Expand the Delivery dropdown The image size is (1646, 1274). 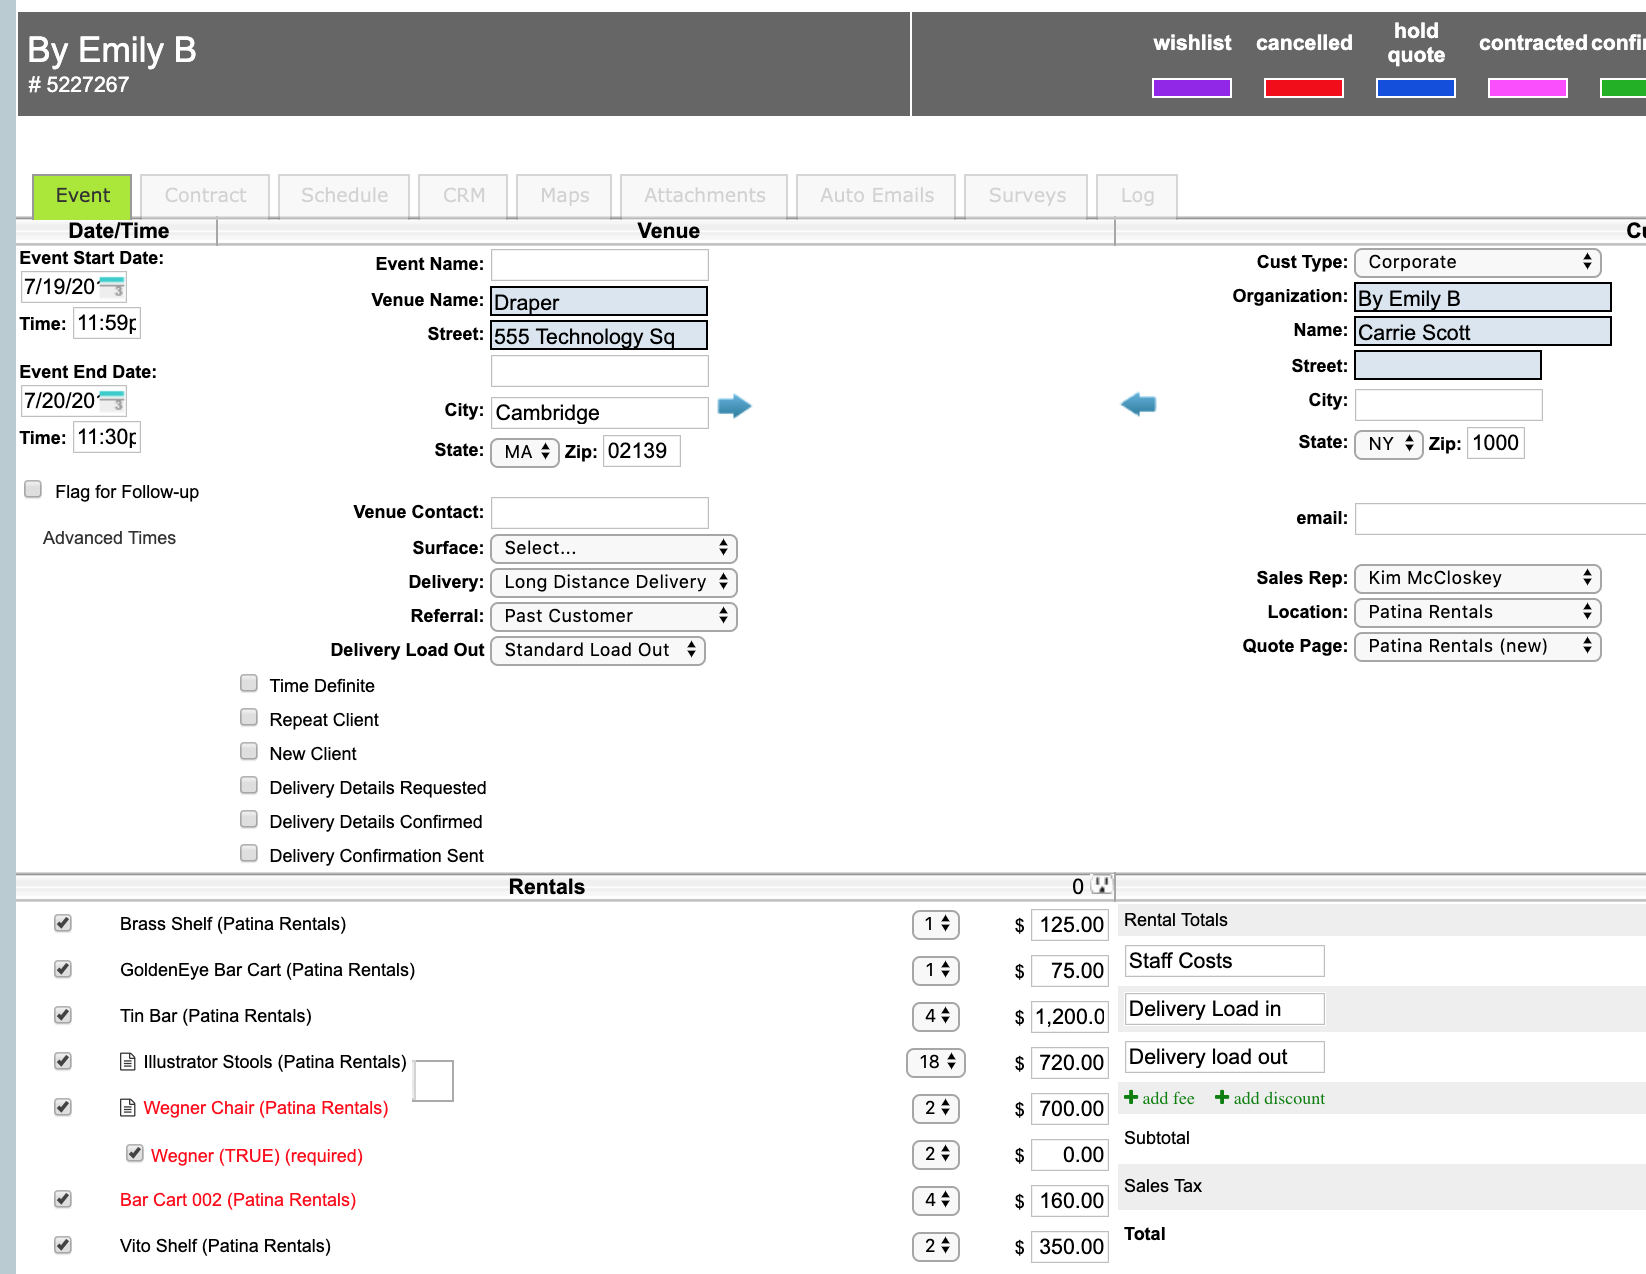pos(613,582)
